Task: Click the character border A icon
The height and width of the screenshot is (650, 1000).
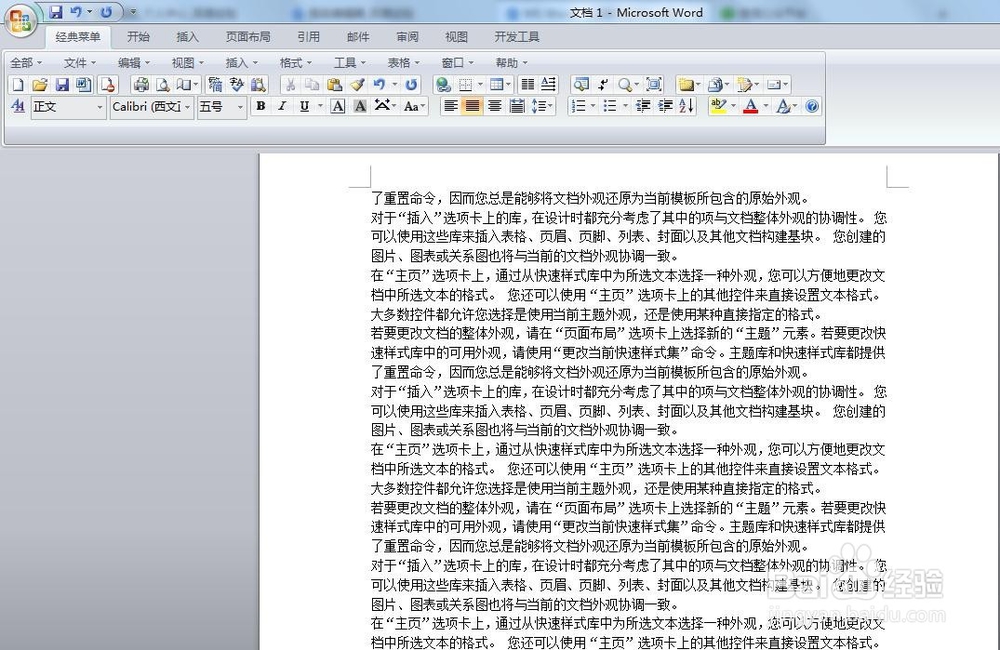Action: [x=337, y=107]
